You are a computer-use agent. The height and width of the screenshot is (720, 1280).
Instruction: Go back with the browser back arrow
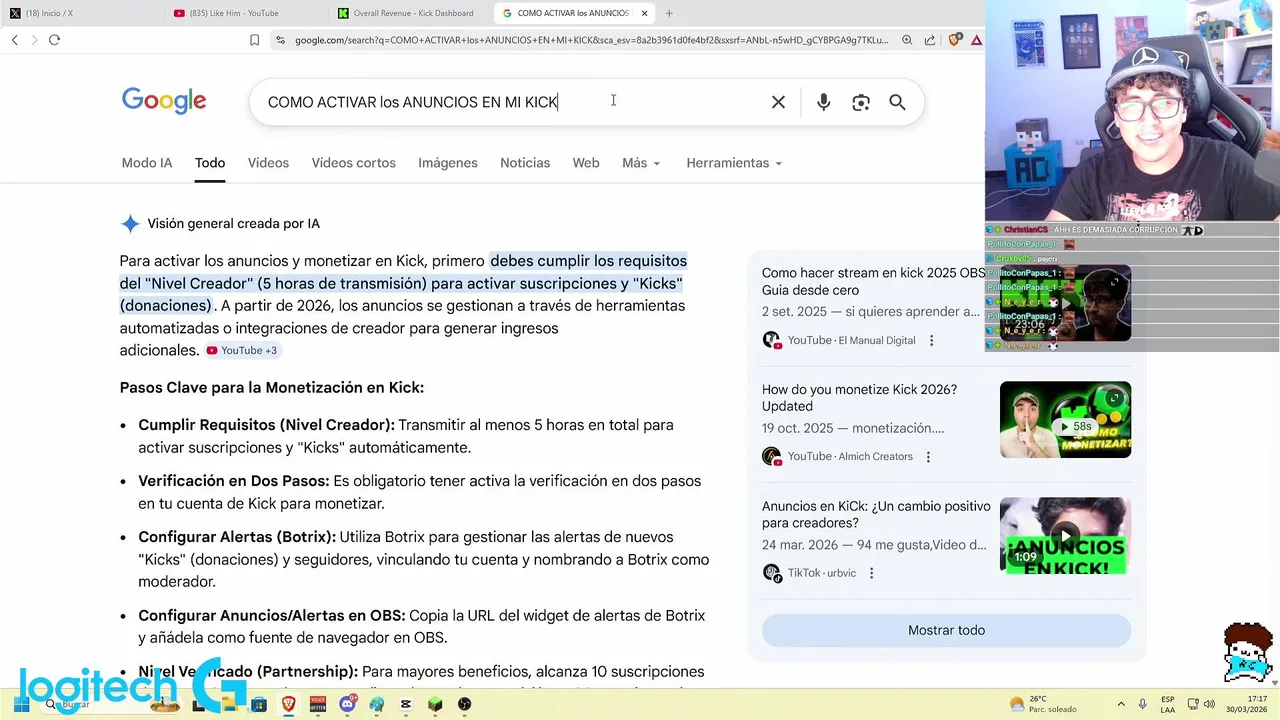click(14, 40)
